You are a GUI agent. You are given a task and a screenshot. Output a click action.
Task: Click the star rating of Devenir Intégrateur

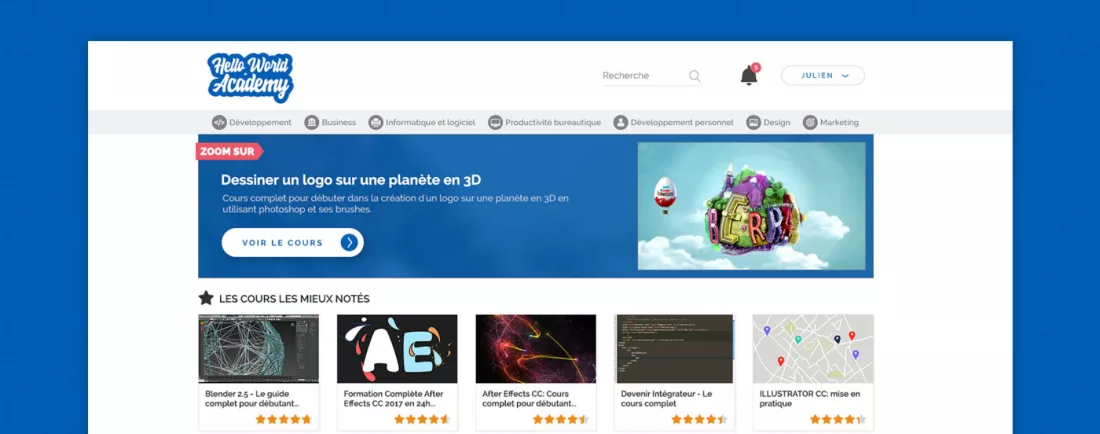click(x=699, y=419)
